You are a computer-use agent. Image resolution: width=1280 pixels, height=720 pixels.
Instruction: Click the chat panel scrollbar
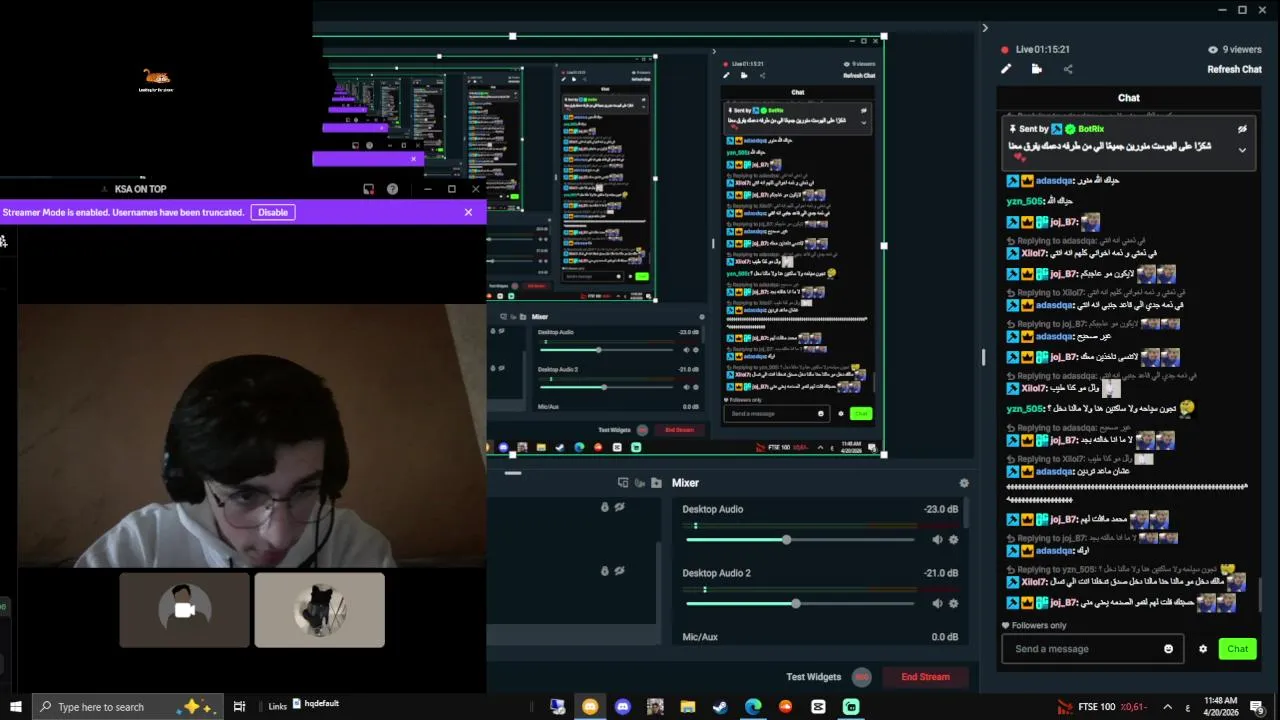pos(1262,594)
